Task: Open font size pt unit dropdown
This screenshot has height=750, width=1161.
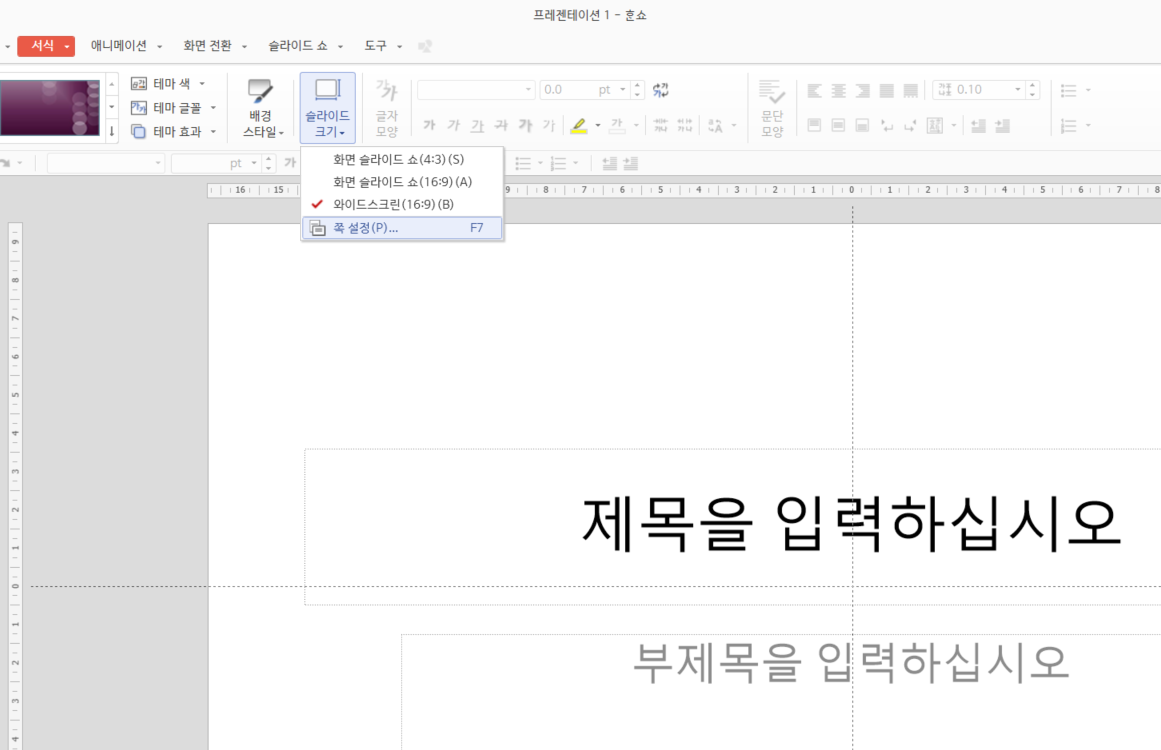Action: pos(623,90)
